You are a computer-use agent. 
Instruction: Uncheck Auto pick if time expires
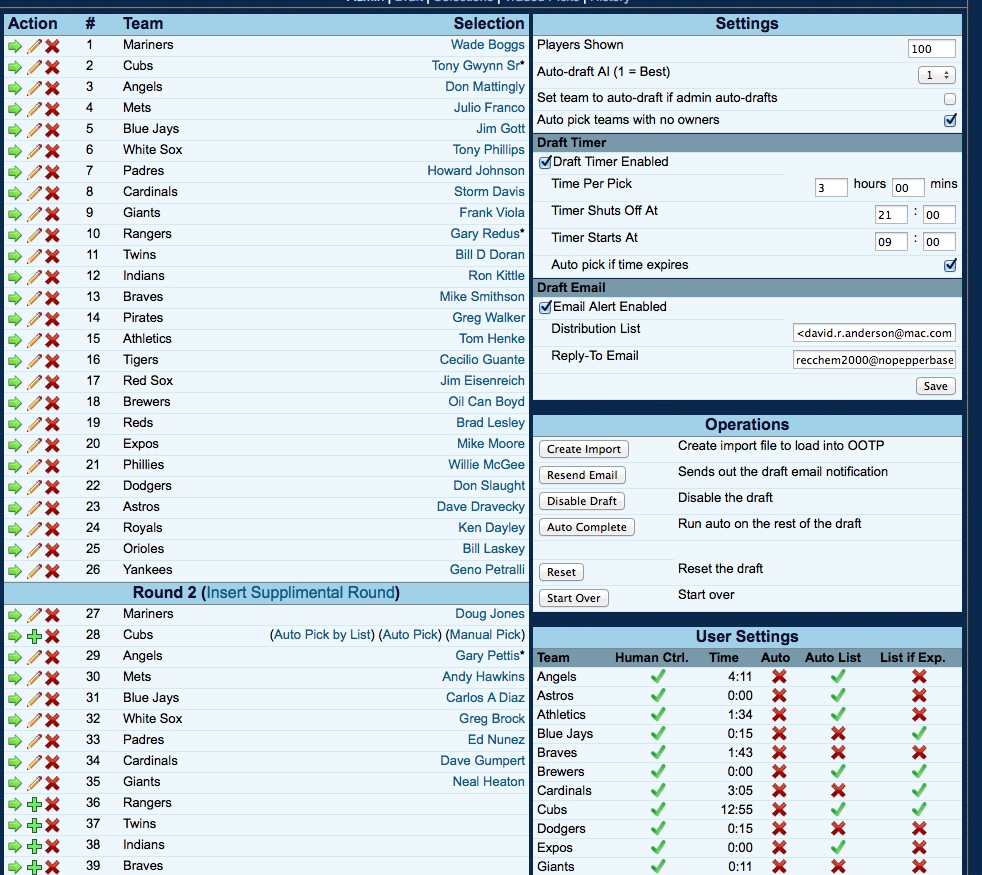pyautogui.click(x=949, y=266)
